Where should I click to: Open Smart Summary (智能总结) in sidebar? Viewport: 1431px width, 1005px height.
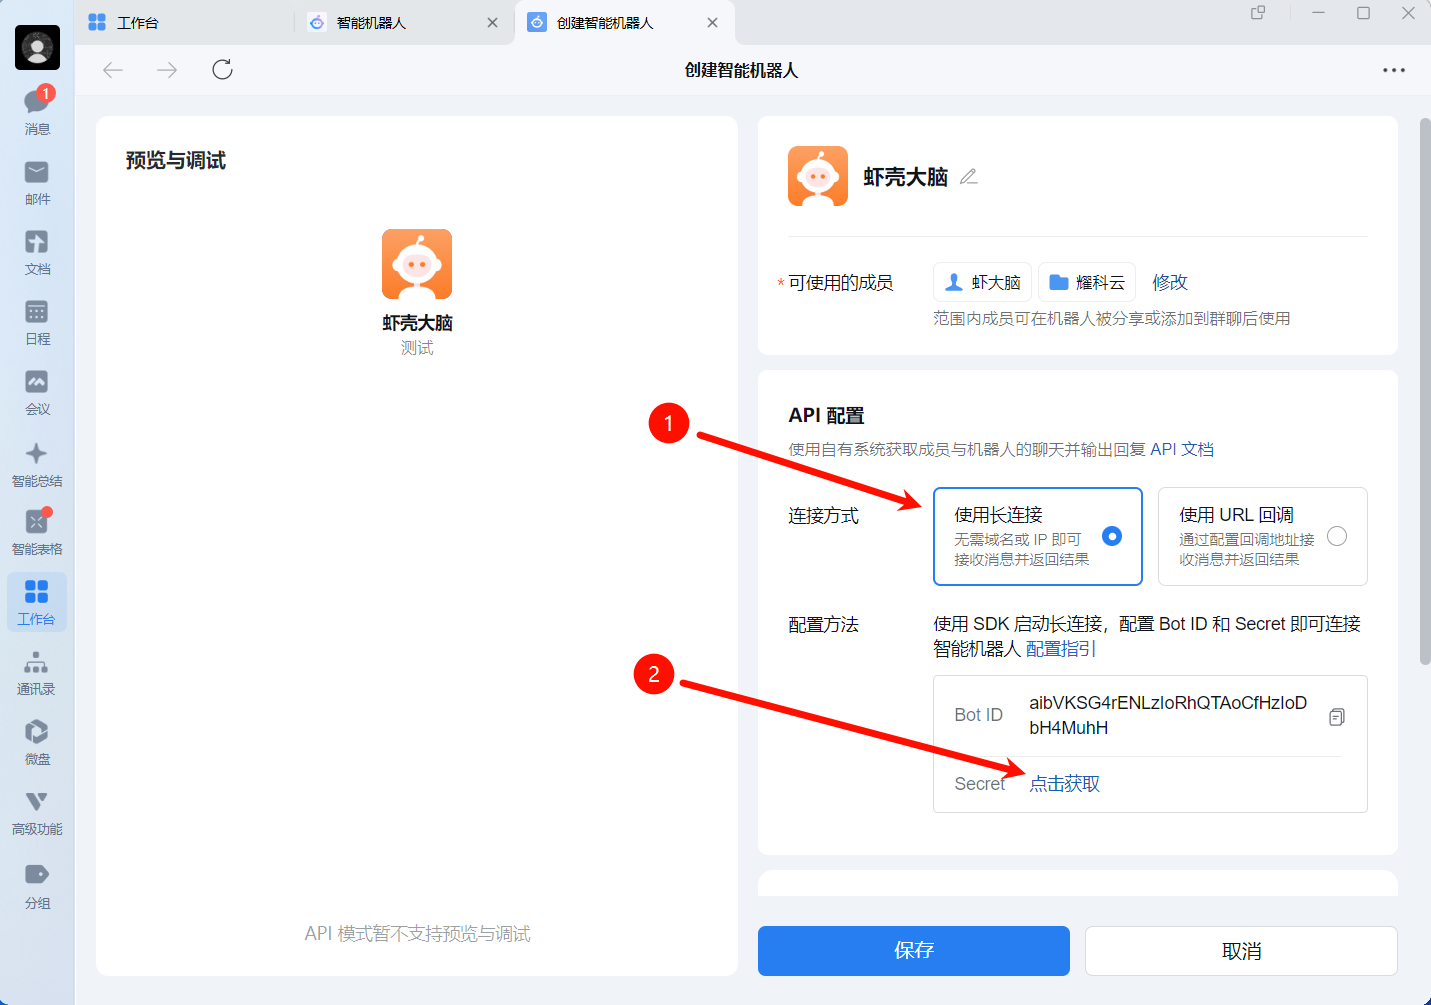point(37,464)
